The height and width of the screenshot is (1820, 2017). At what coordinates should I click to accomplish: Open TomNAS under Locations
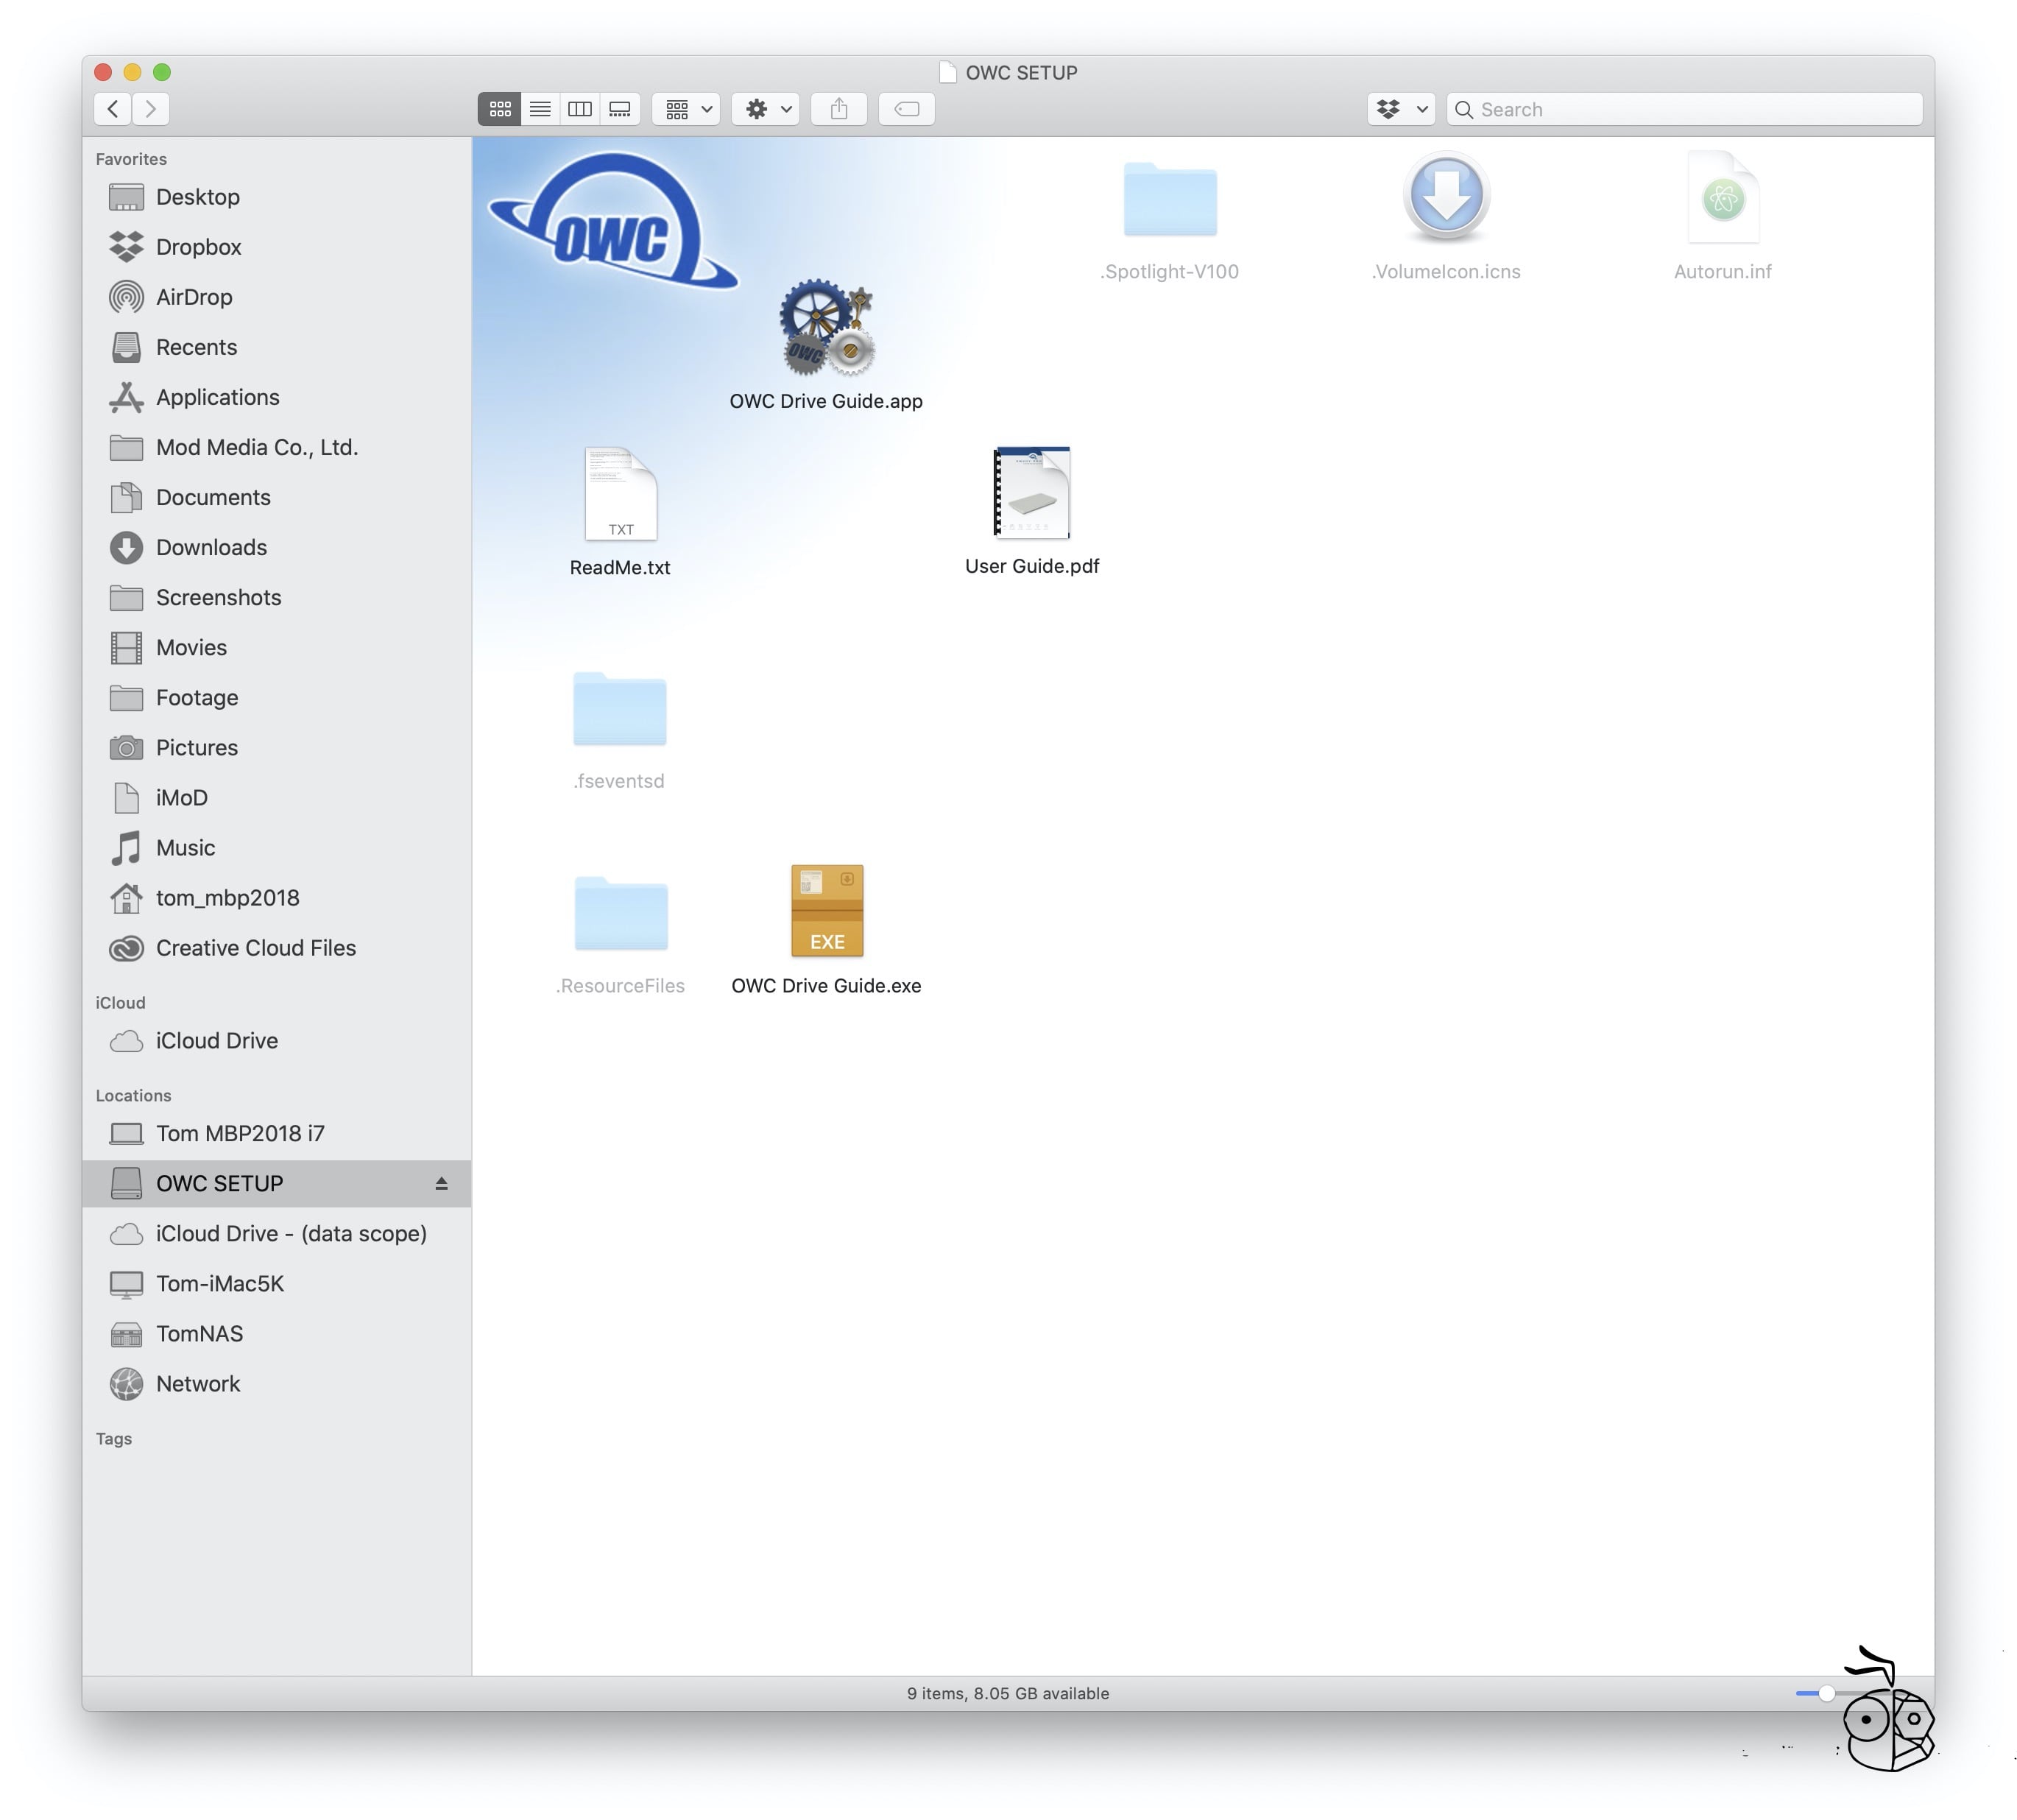pyautogui.click(x=199, y=1334)
